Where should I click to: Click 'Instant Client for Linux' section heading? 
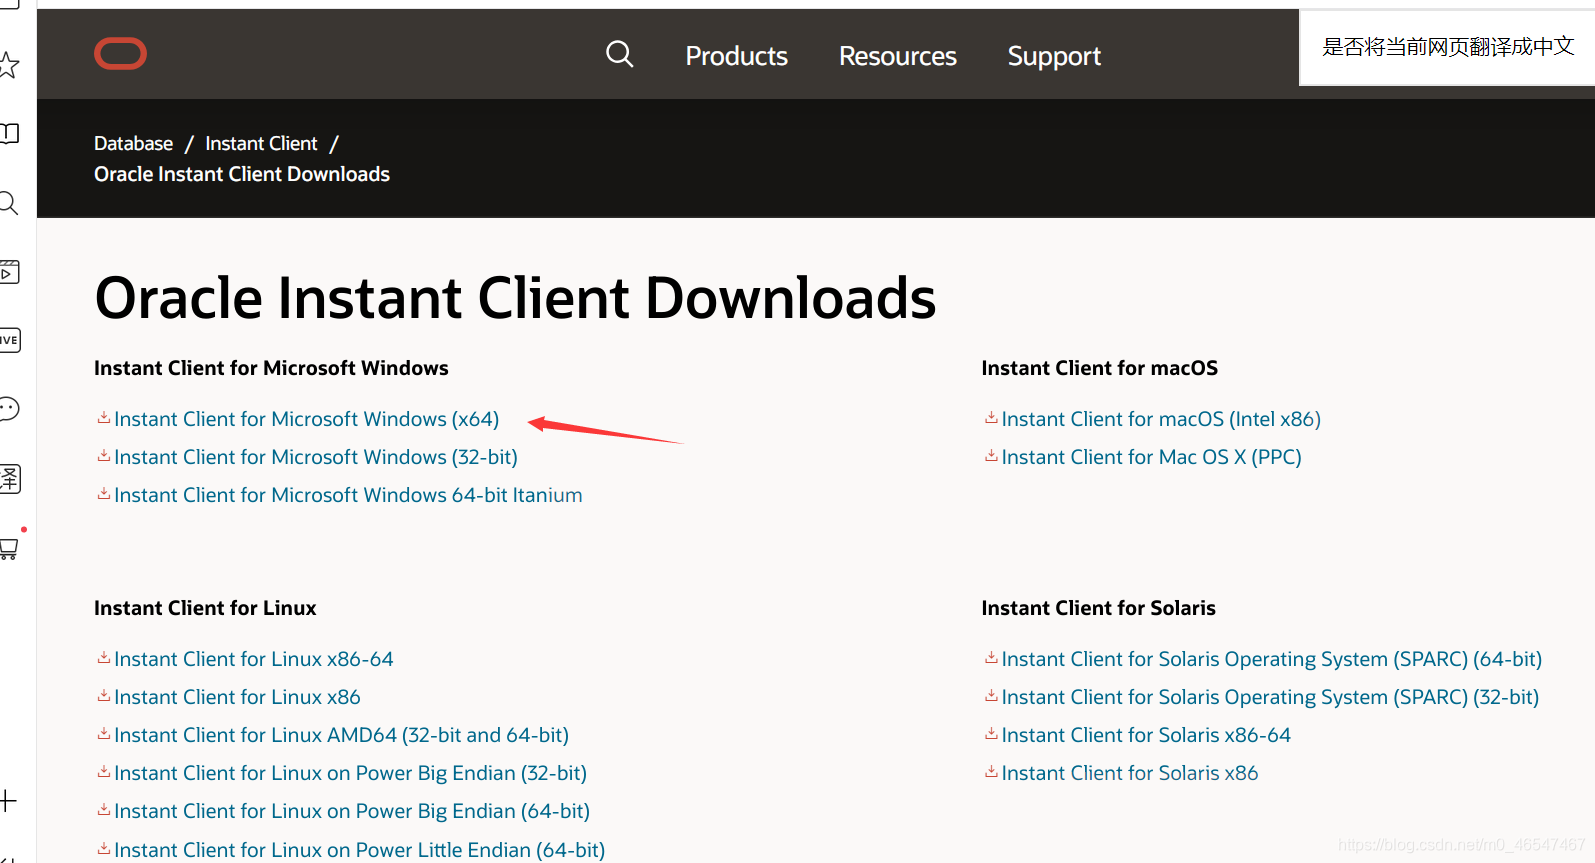click(205, 608)
